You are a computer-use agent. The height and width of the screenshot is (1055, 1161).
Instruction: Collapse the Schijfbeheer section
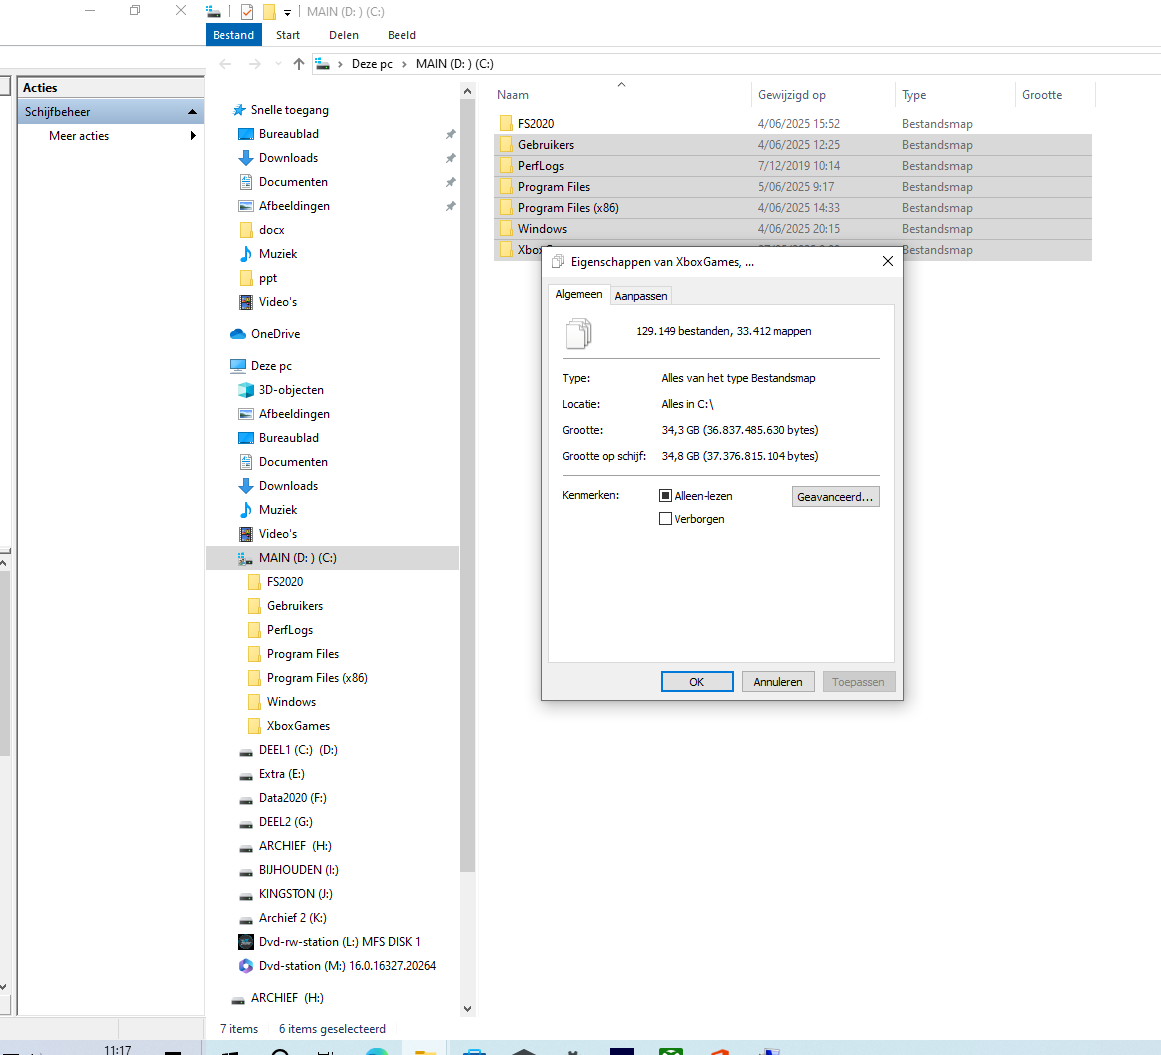193,112
